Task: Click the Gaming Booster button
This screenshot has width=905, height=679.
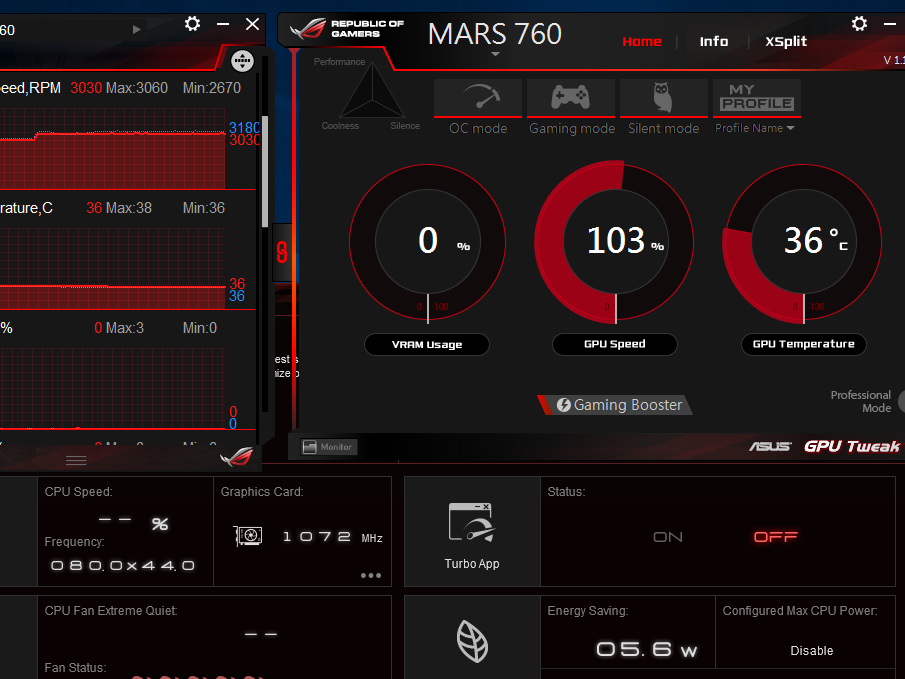Action: click(615, 405)
